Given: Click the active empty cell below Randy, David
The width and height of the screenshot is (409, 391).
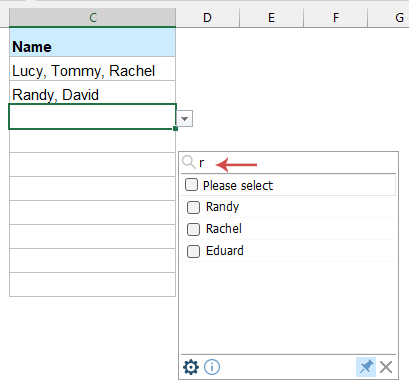Looking at the screenshot, I should coord(92,117).
